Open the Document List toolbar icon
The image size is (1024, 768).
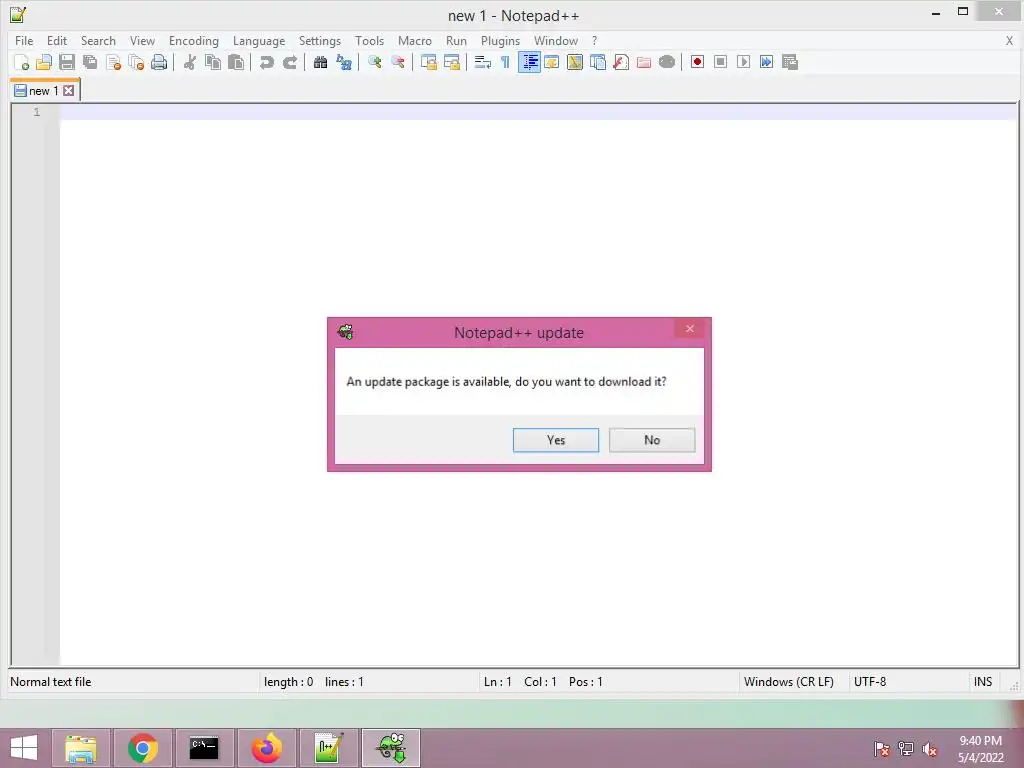tap(598, 62)
